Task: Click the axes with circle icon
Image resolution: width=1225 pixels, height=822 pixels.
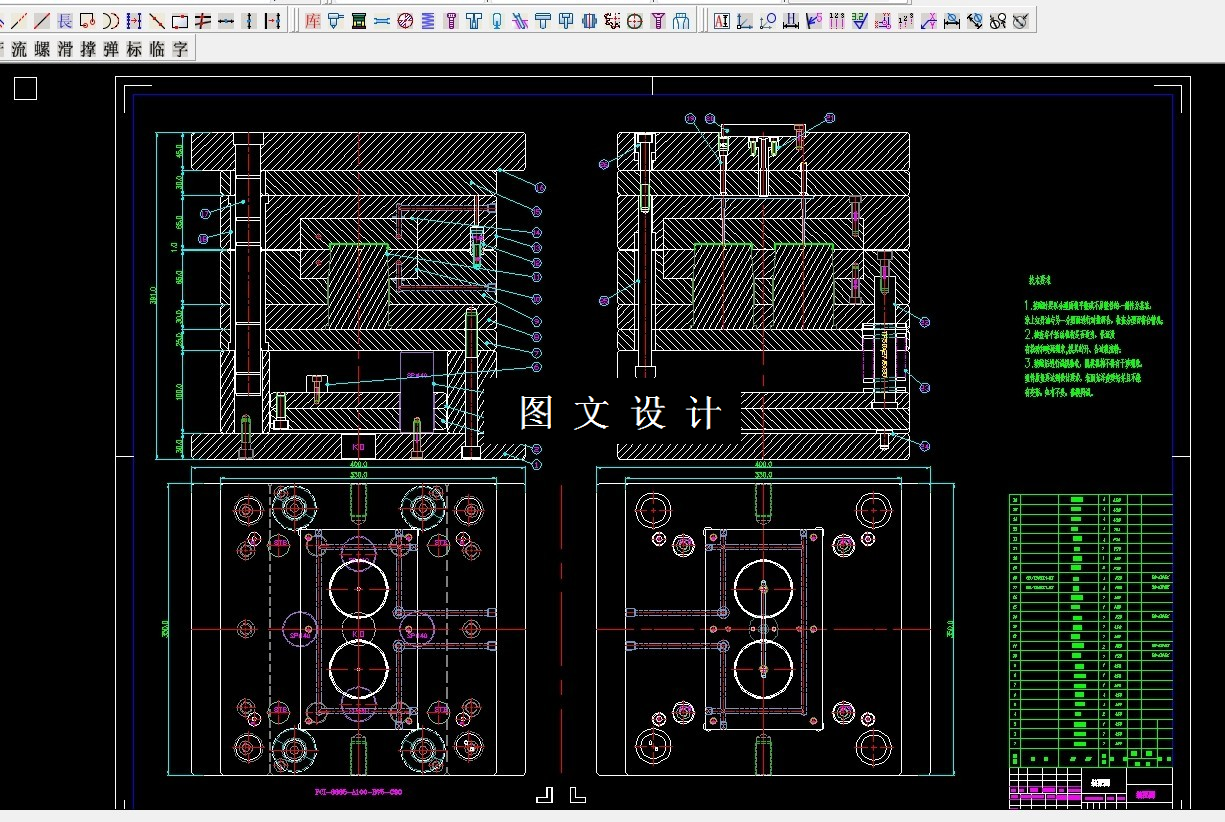Action: [x=768, y=20]
